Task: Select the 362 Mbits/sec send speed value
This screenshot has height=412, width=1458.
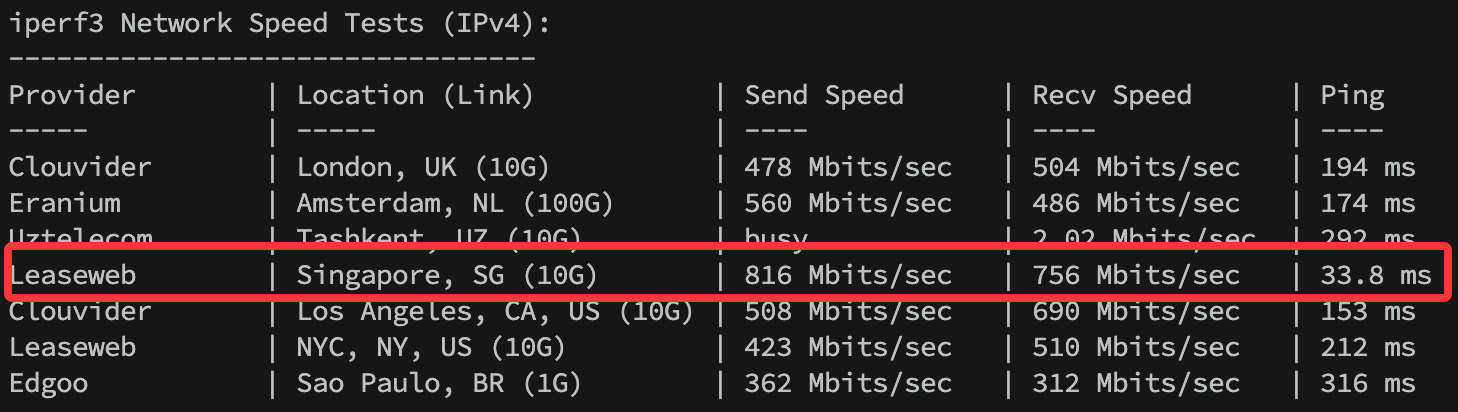Action: (x=848, y=383)
